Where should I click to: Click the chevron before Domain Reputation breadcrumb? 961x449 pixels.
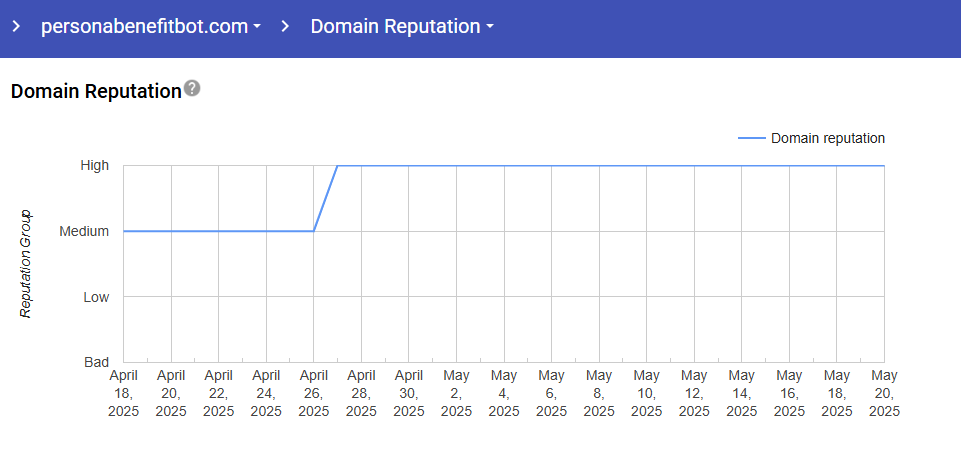pos(285,27)
